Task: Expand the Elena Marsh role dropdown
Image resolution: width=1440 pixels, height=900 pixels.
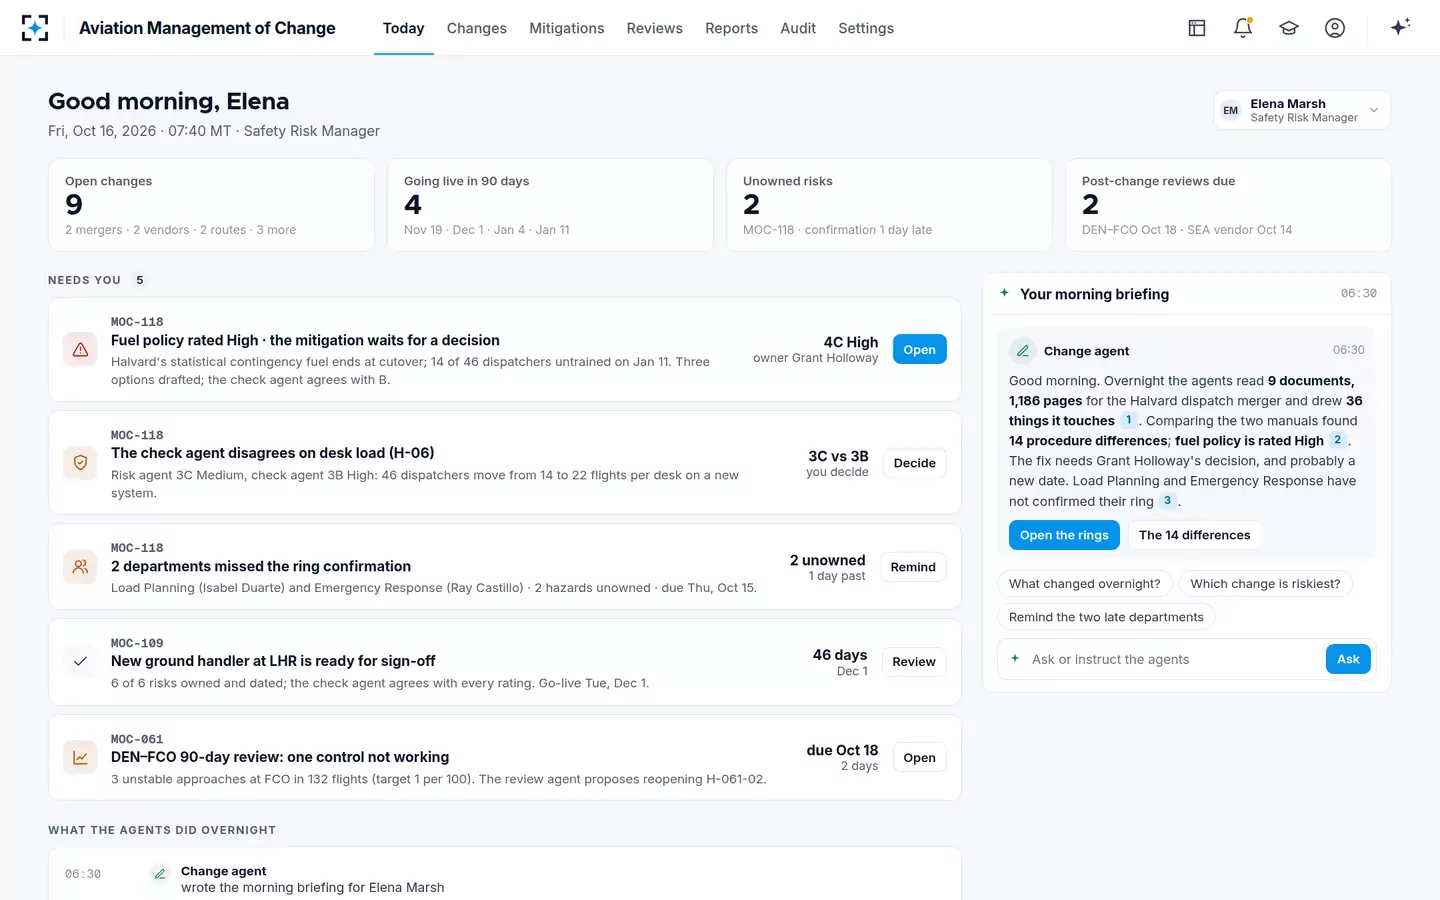Action: (x=1302, y=111)
